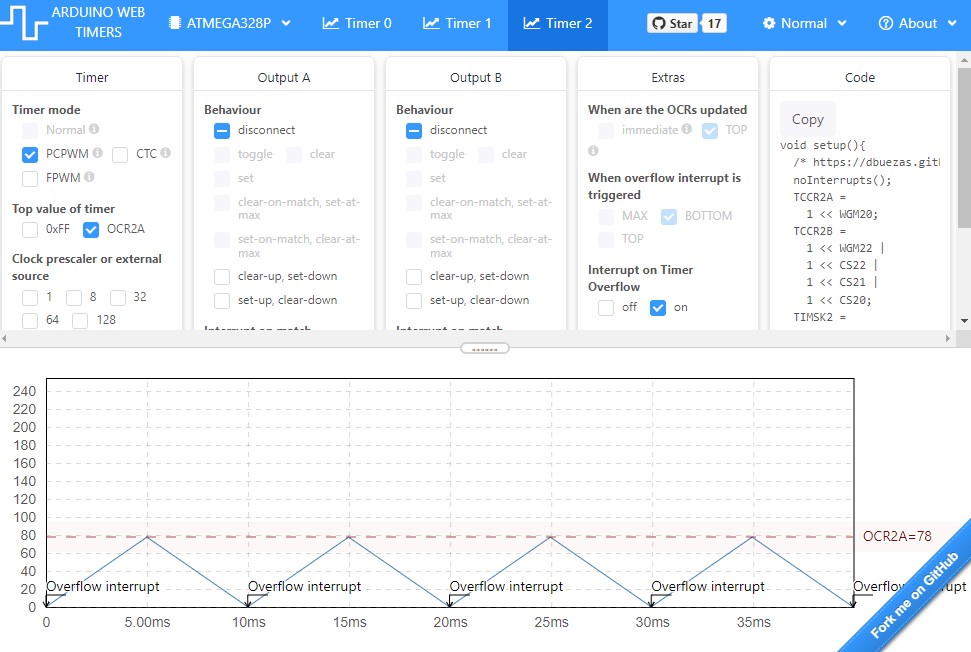Enable Output A set-up, clear-down checkbox

(x=222, y=301)
